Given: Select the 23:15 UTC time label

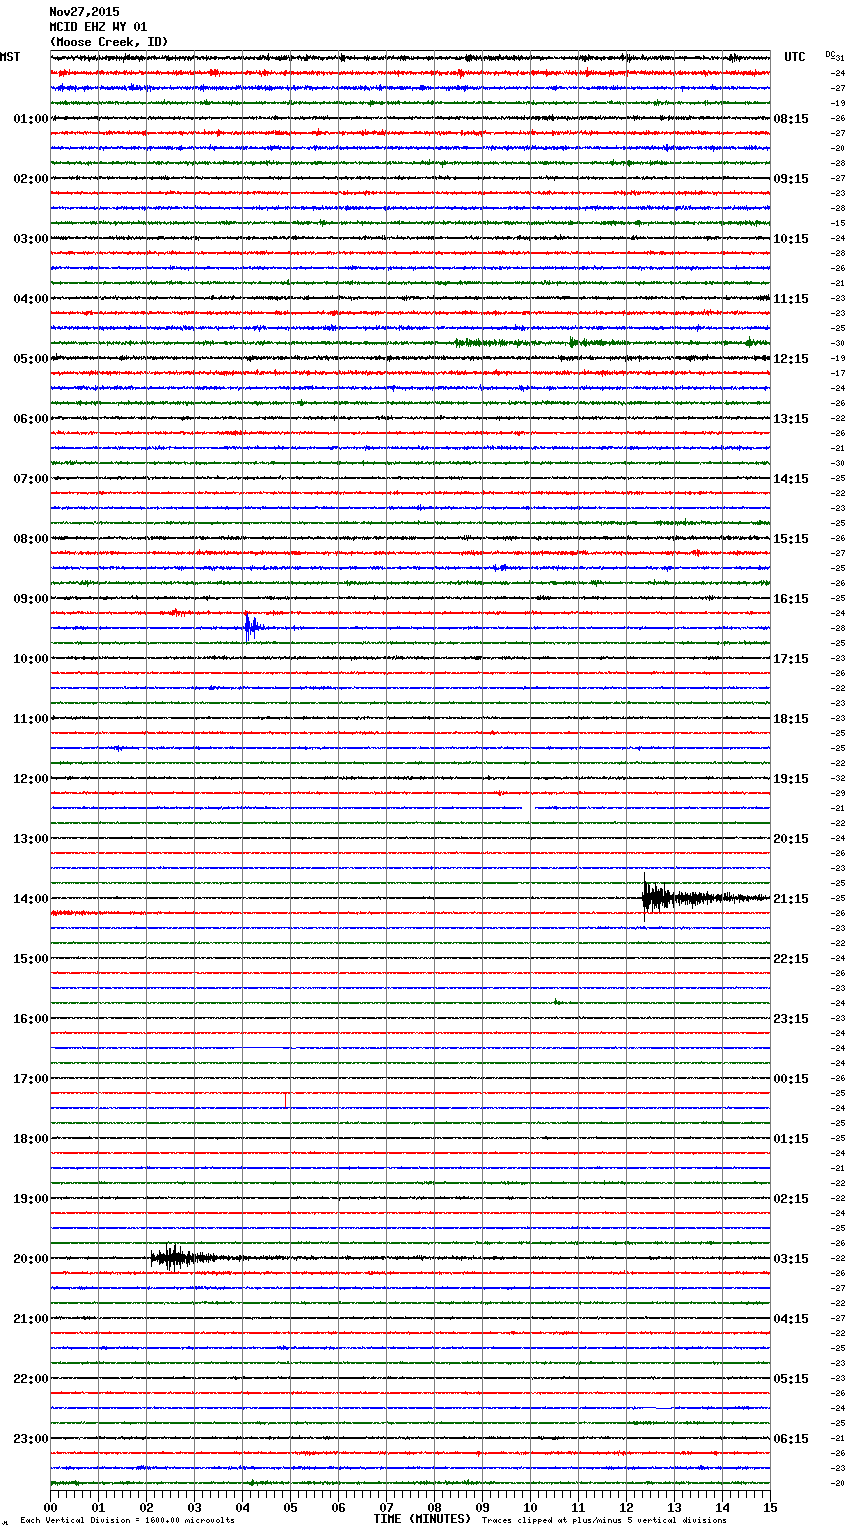Looking at the screenshot, I should pos(791,1019).
